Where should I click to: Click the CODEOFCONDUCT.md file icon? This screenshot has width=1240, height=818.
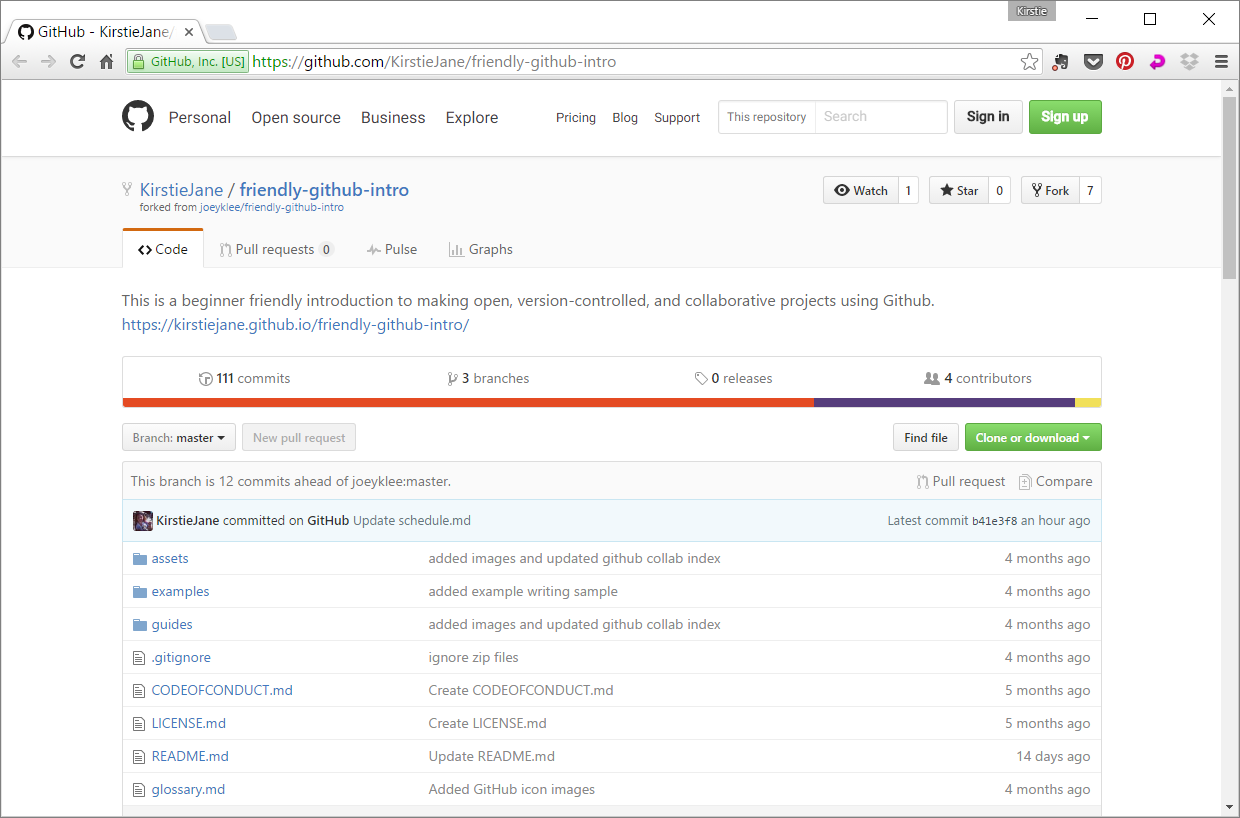[x=140, y=691]
